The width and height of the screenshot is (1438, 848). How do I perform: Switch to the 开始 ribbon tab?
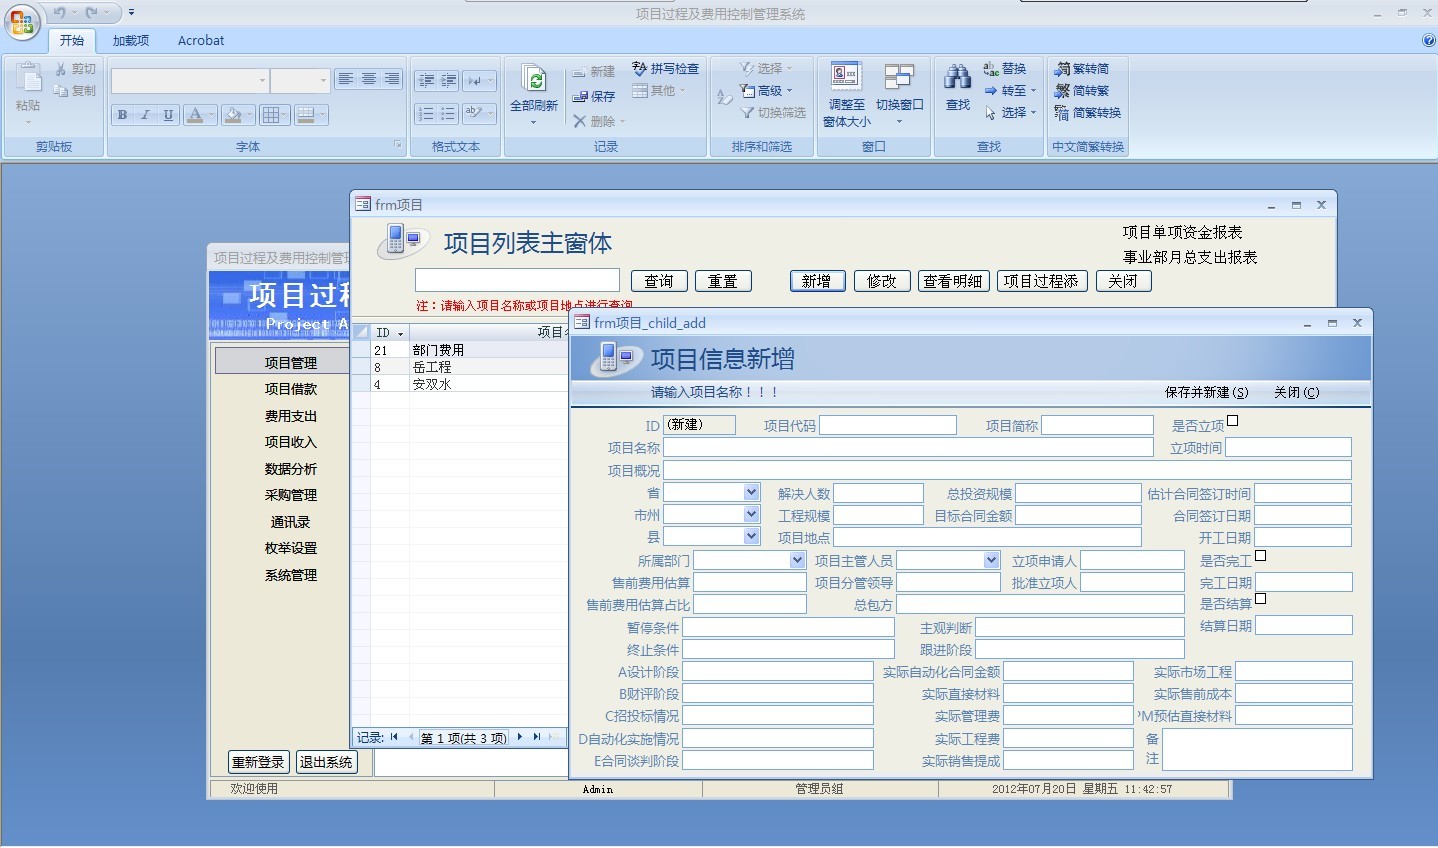pyautogui.click(x=71, y=41)
